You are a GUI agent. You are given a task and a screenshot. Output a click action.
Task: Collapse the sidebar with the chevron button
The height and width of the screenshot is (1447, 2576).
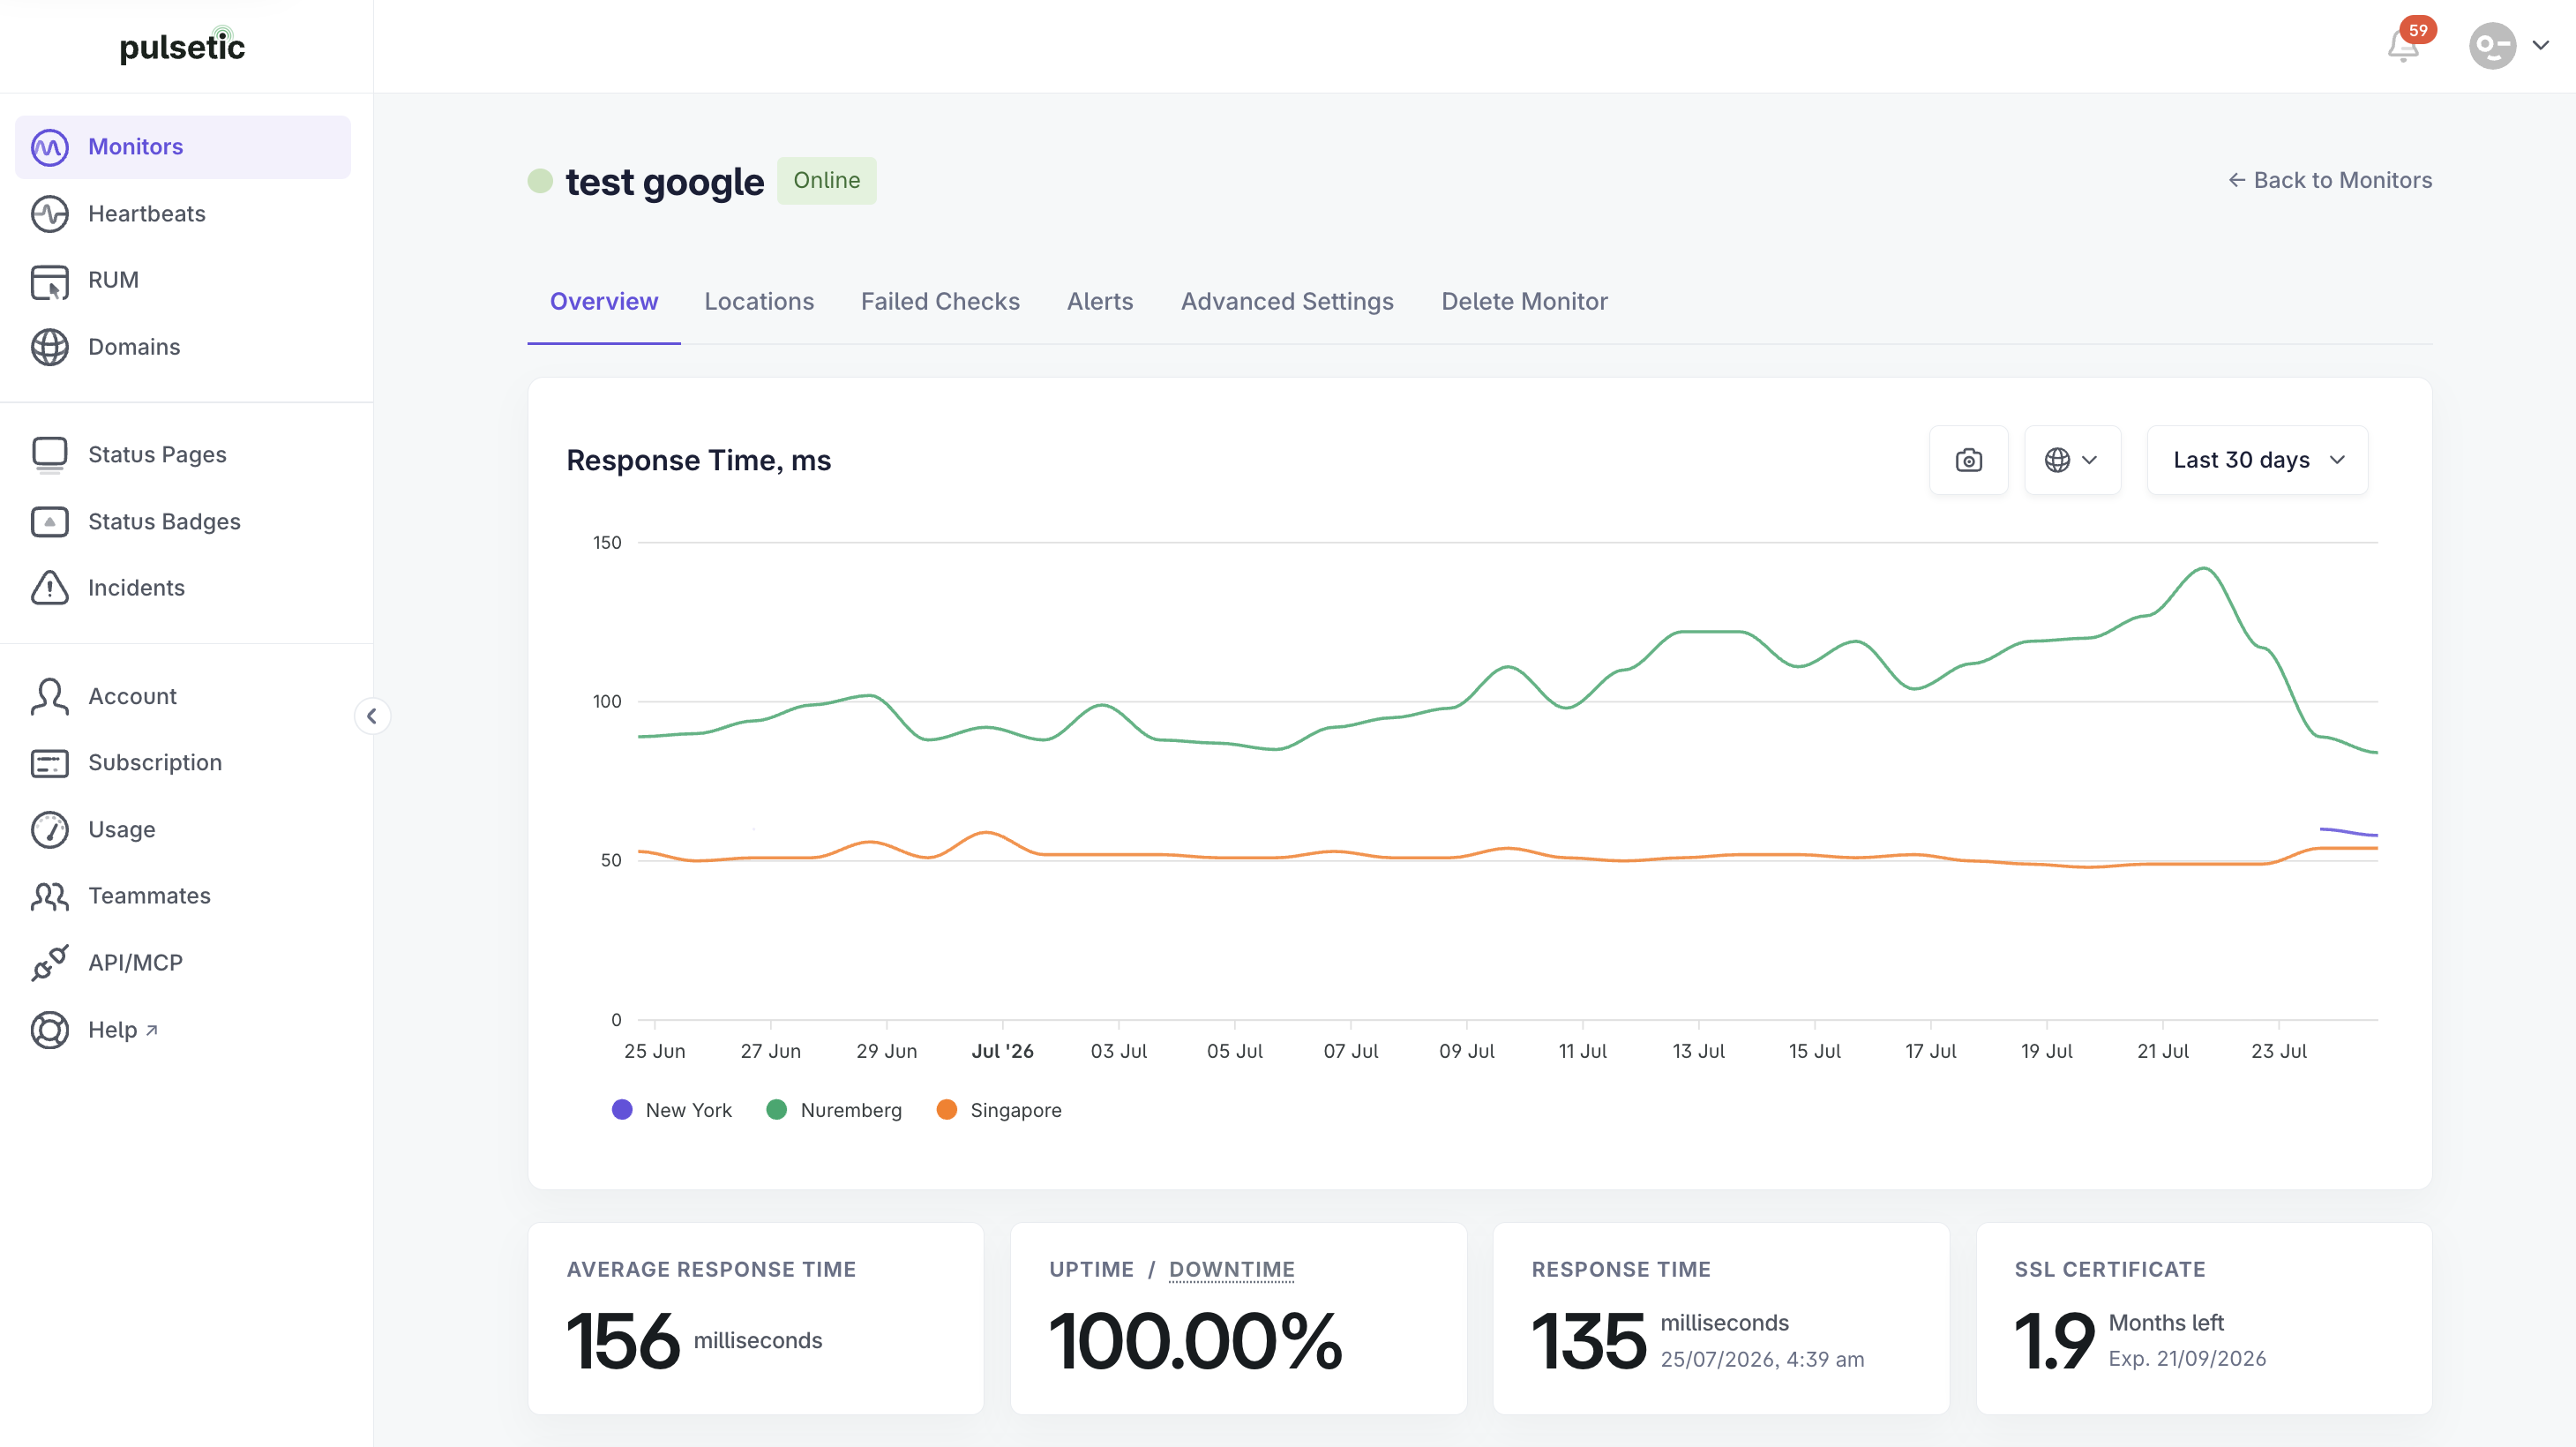click(x=372, y=716)
